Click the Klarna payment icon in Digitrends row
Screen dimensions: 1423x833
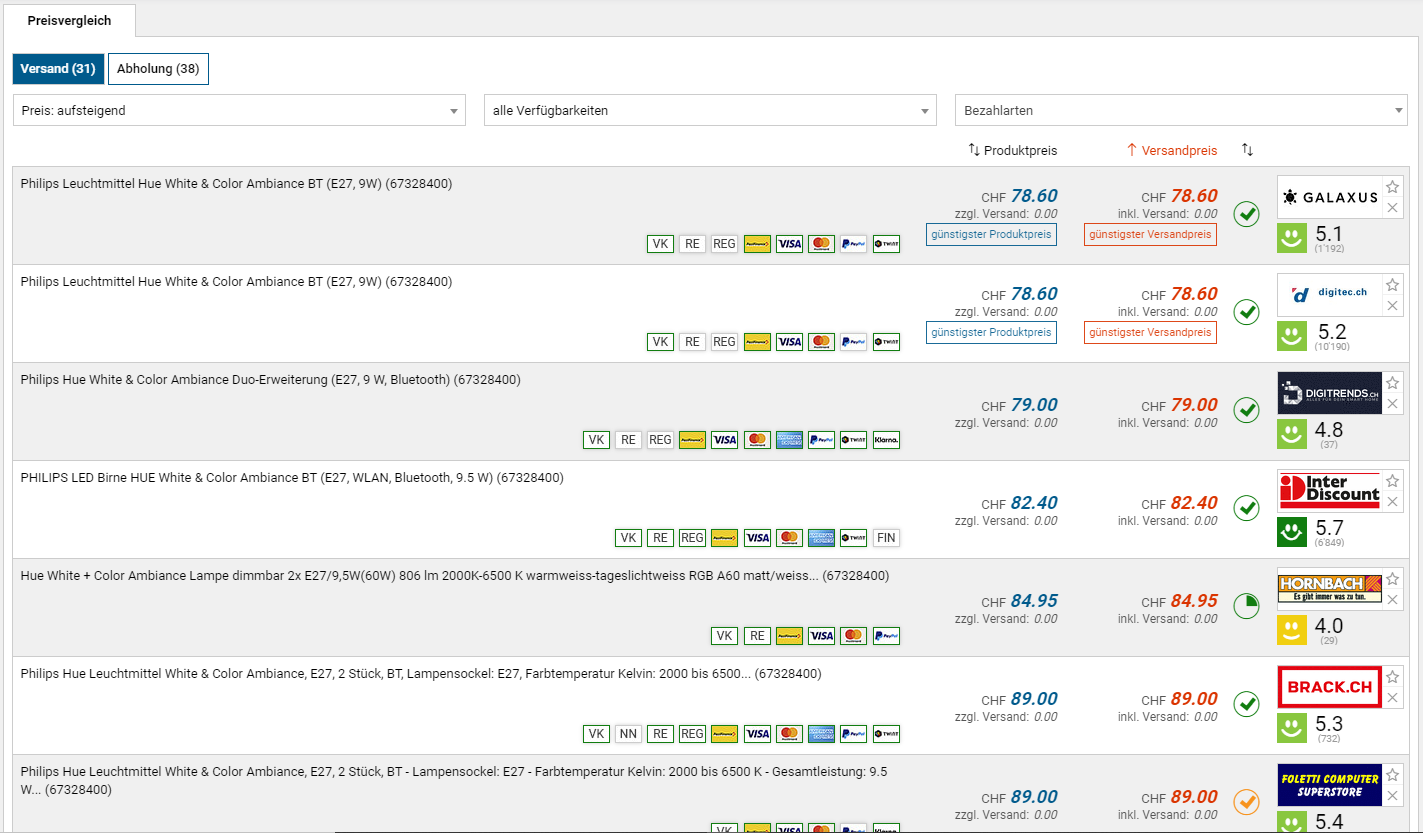click(x=885, y=439)
